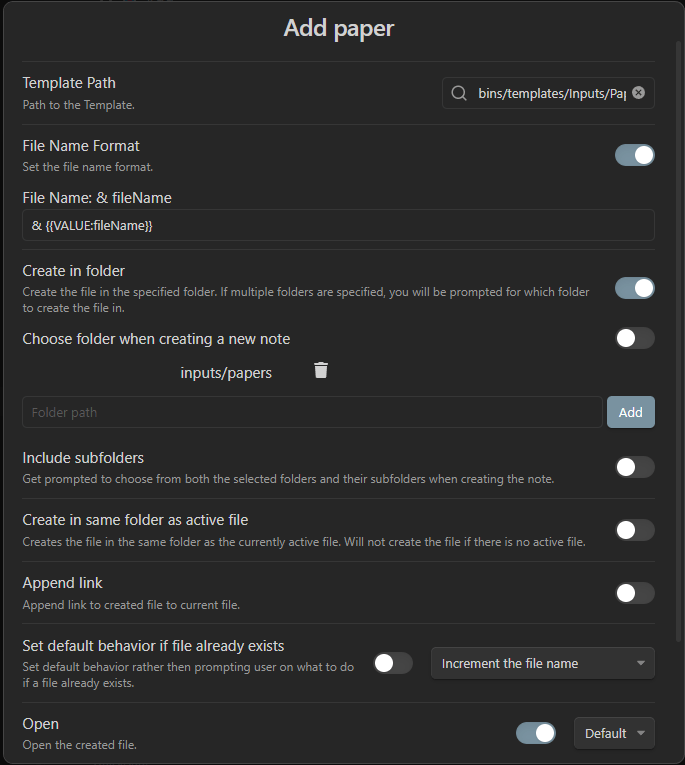Enable Include subfolders option
685x765 pixels.
pos(634,467)
